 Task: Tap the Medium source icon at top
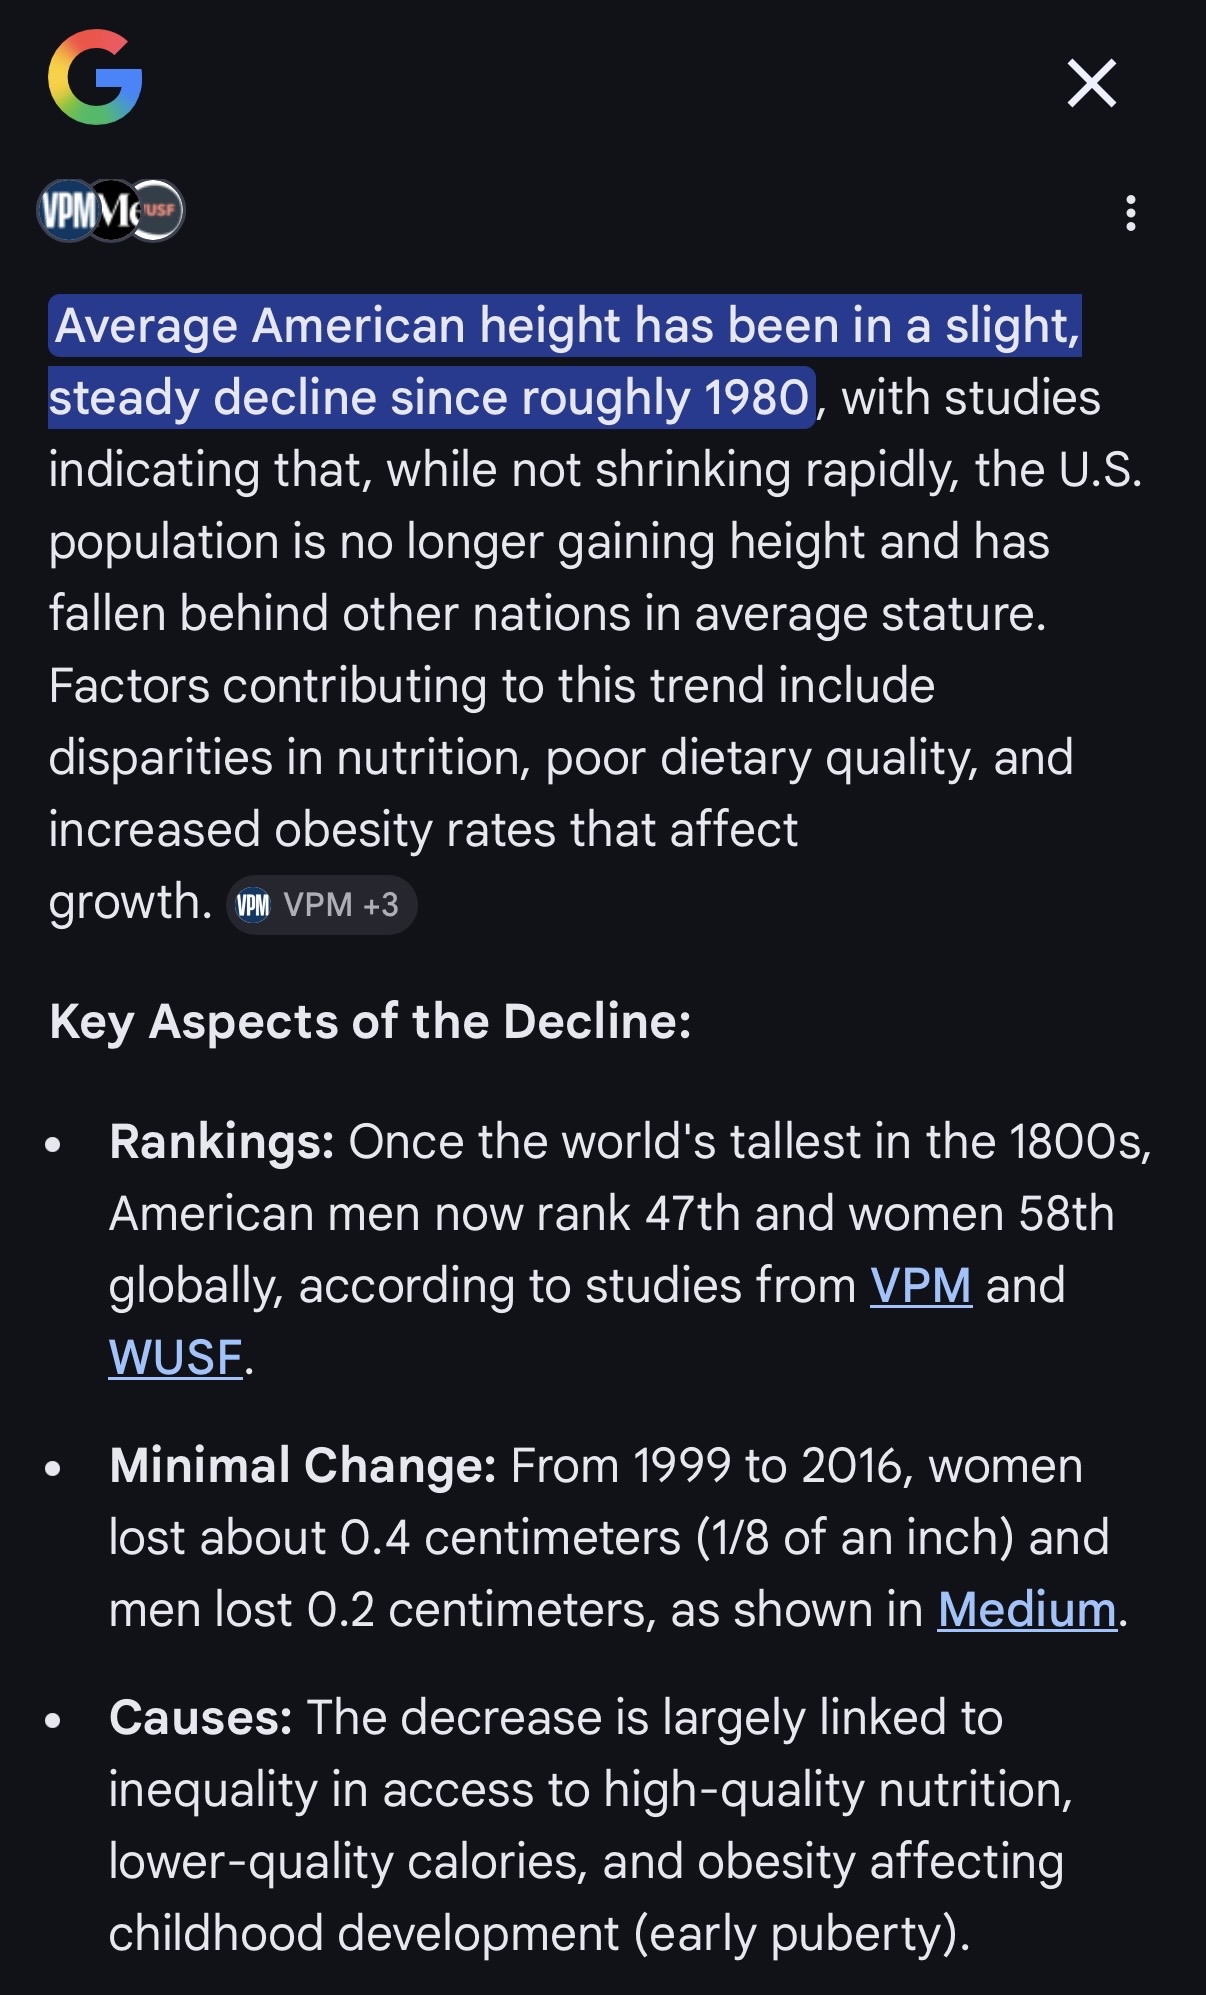[x=112, y=211]
